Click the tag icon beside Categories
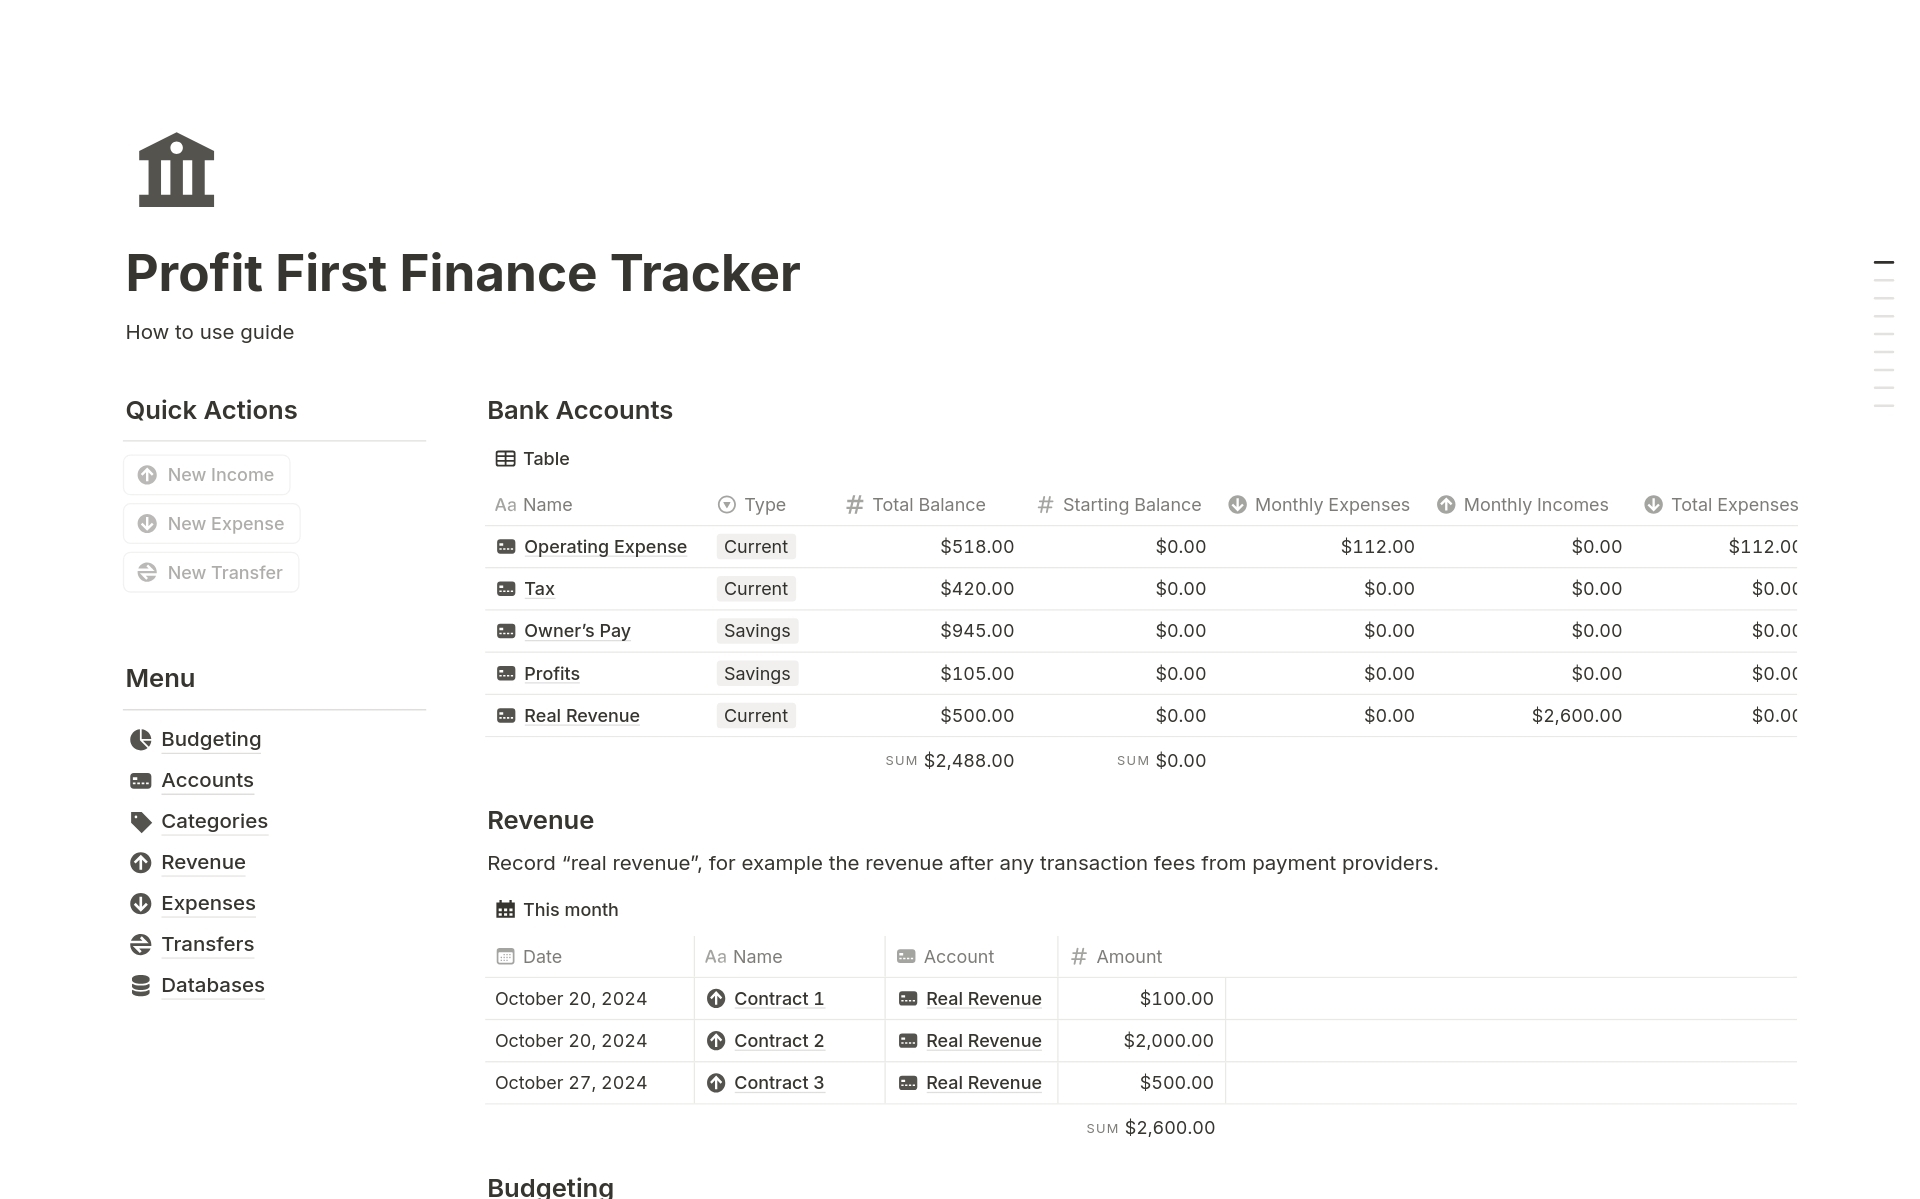 pyautogui.click(x=141, y=822)
